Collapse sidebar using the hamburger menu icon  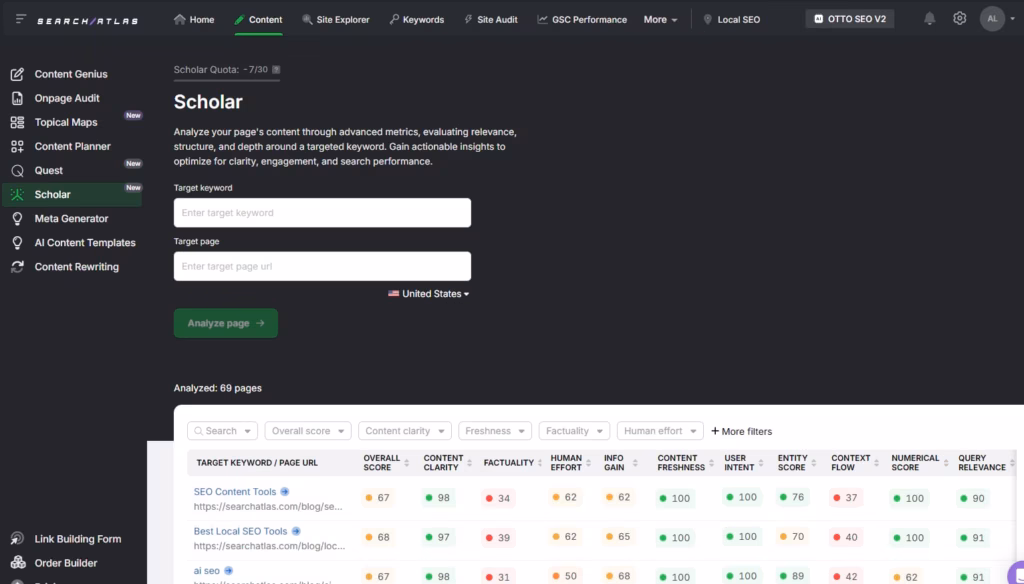tap(21, 19)
